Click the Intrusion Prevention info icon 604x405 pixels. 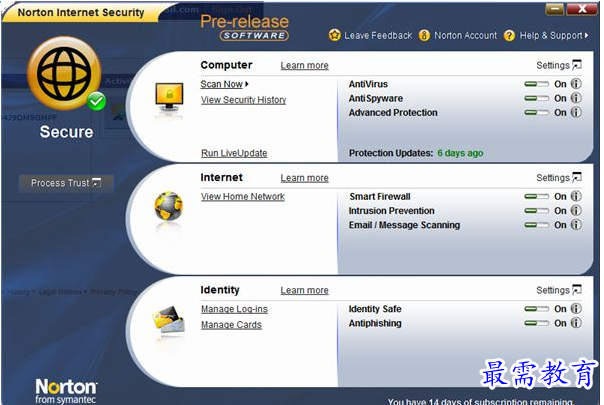pyautogui.click(x=576, y=210)
